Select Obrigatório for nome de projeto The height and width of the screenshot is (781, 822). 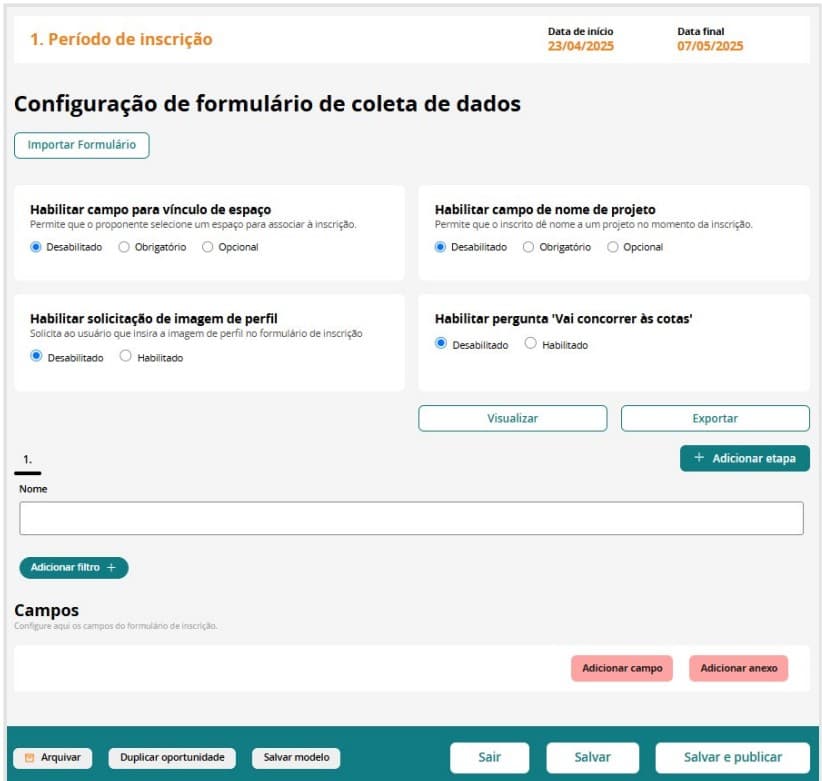point(528,247)
